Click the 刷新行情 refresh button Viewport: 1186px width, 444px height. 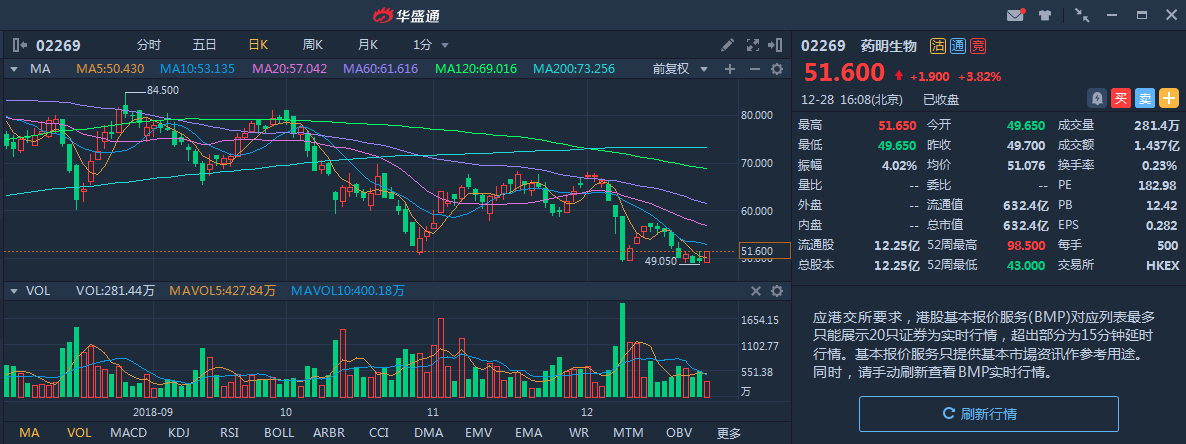click(x=988, y=413)
